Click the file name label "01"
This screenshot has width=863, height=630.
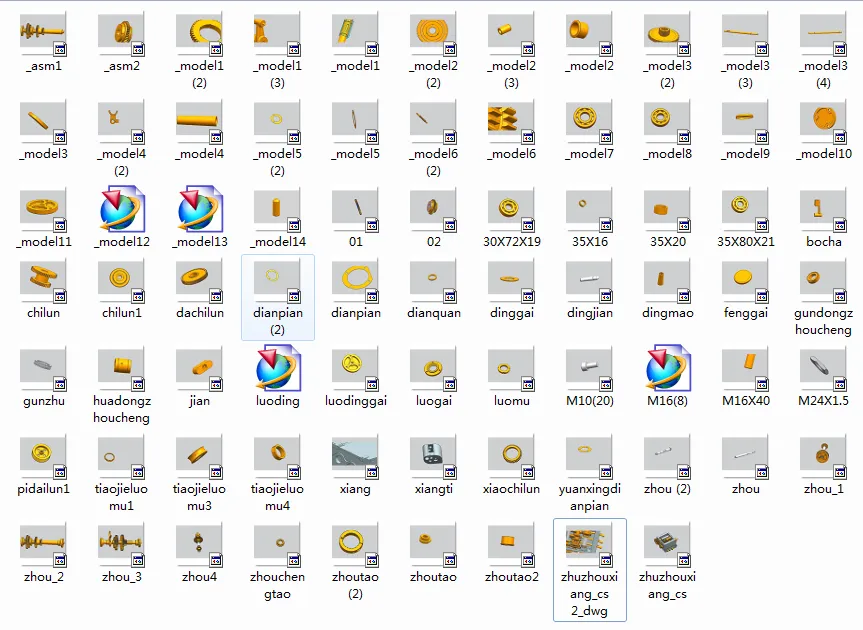click(x=356, y=242)
